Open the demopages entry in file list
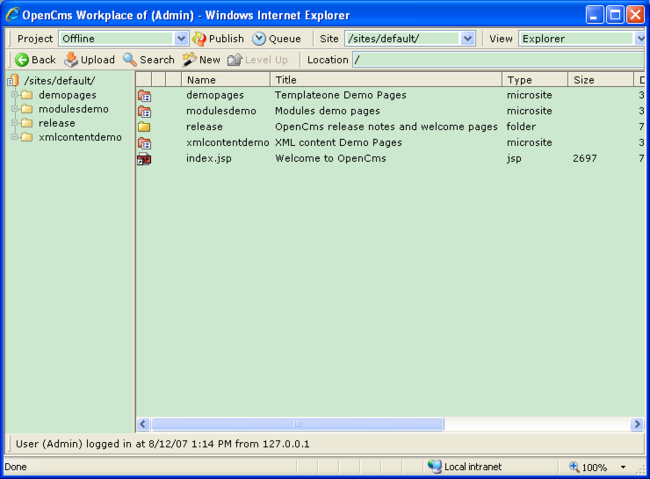This screenshot has height=479, width=650. 215,95
